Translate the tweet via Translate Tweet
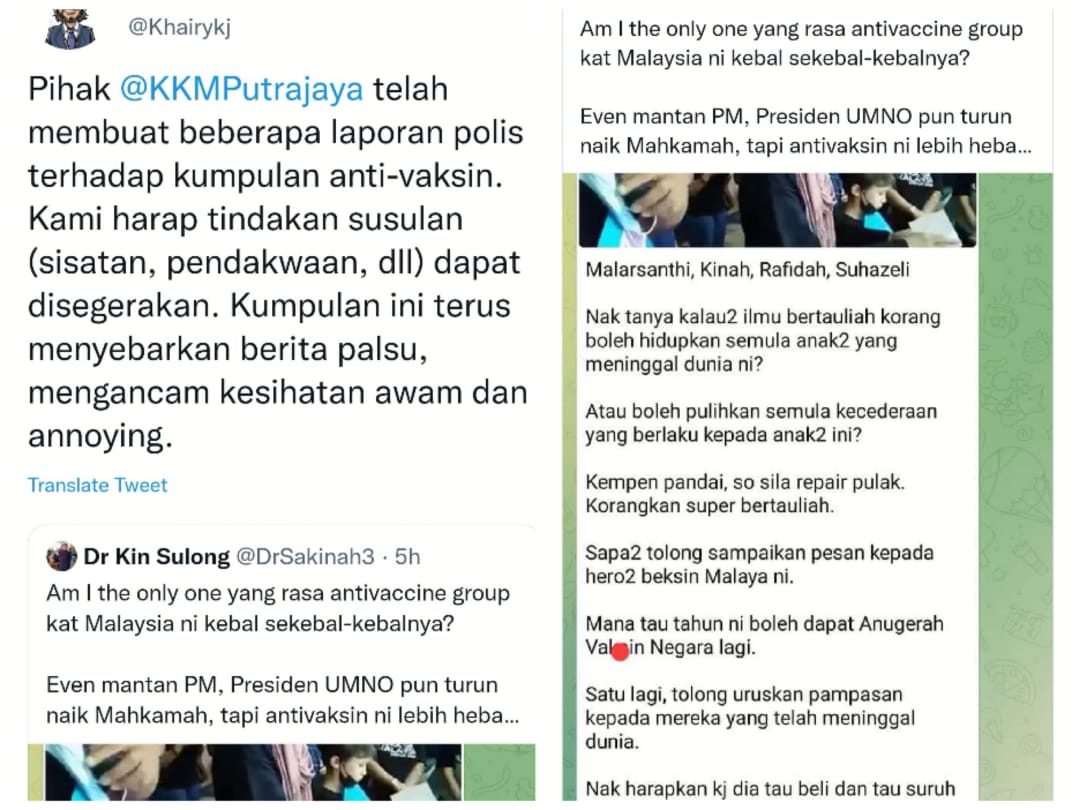This screenshot has height=810, width=1080. click(x=97, y=485)
